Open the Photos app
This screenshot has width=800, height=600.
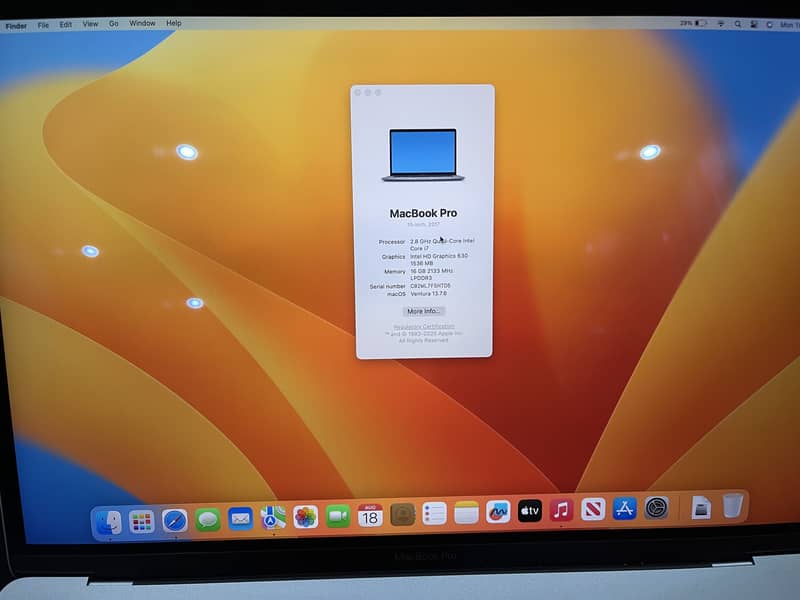coord(306,517)
